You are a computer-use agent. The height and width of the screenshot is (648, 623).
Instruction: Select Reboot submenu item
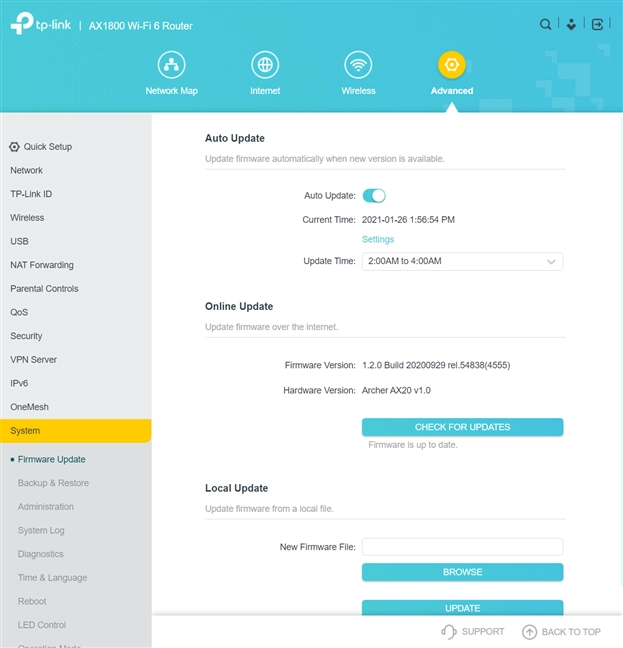(x=32, y=601)
